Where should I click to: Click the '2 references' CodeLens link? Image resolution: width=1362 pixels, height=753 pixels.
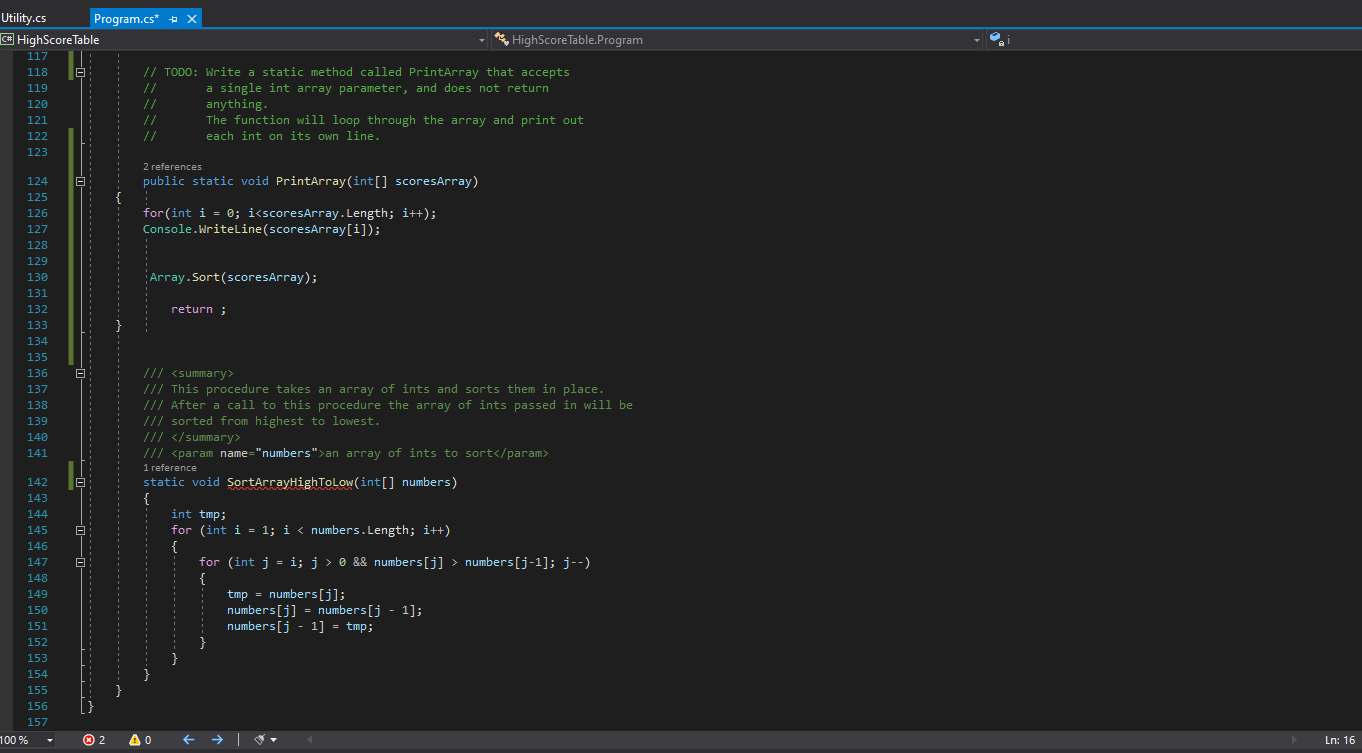pyautogui.click(x=172, y=167)
